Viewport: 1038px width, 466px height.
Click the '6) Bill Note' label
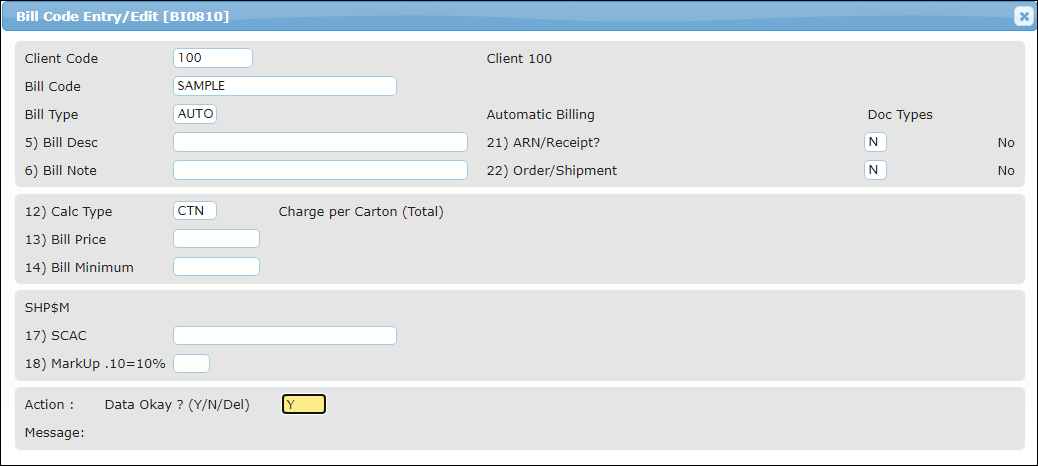click(x=60, y=171)
